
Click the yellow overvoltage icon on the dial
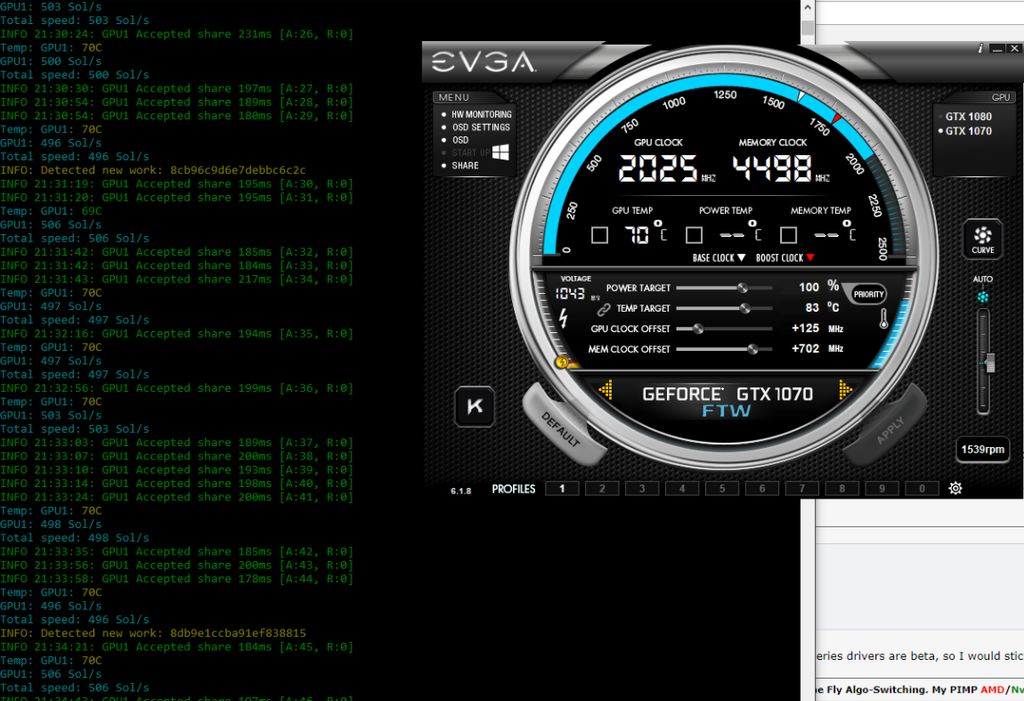562,362
